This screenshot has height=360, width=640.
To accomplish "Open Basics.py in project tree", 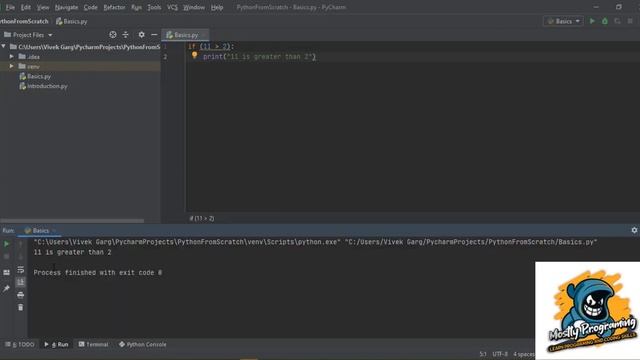I will pyautogui.click(x=39, y=76).
